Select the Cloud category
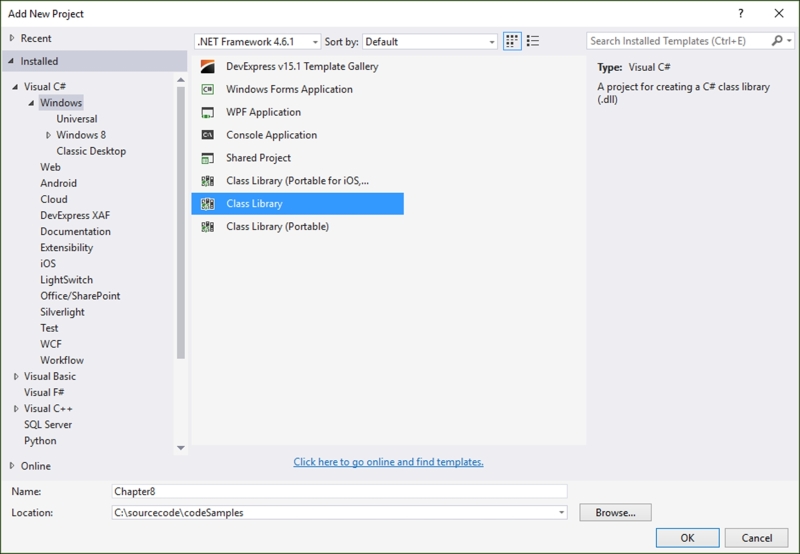Screen dimensions: 800x554 [54, 199]
